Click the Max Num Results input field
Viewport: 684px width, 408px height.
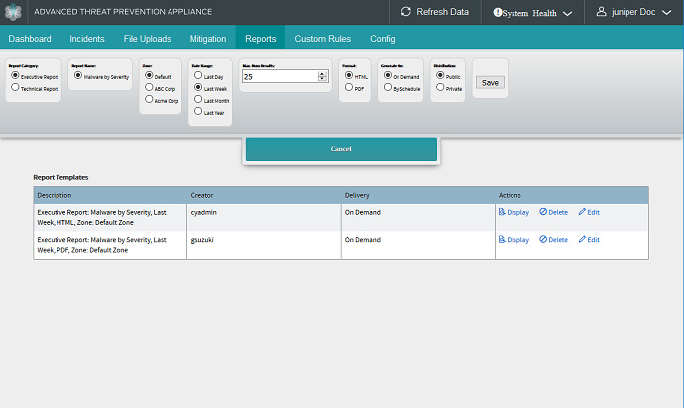tap(278, 76)
